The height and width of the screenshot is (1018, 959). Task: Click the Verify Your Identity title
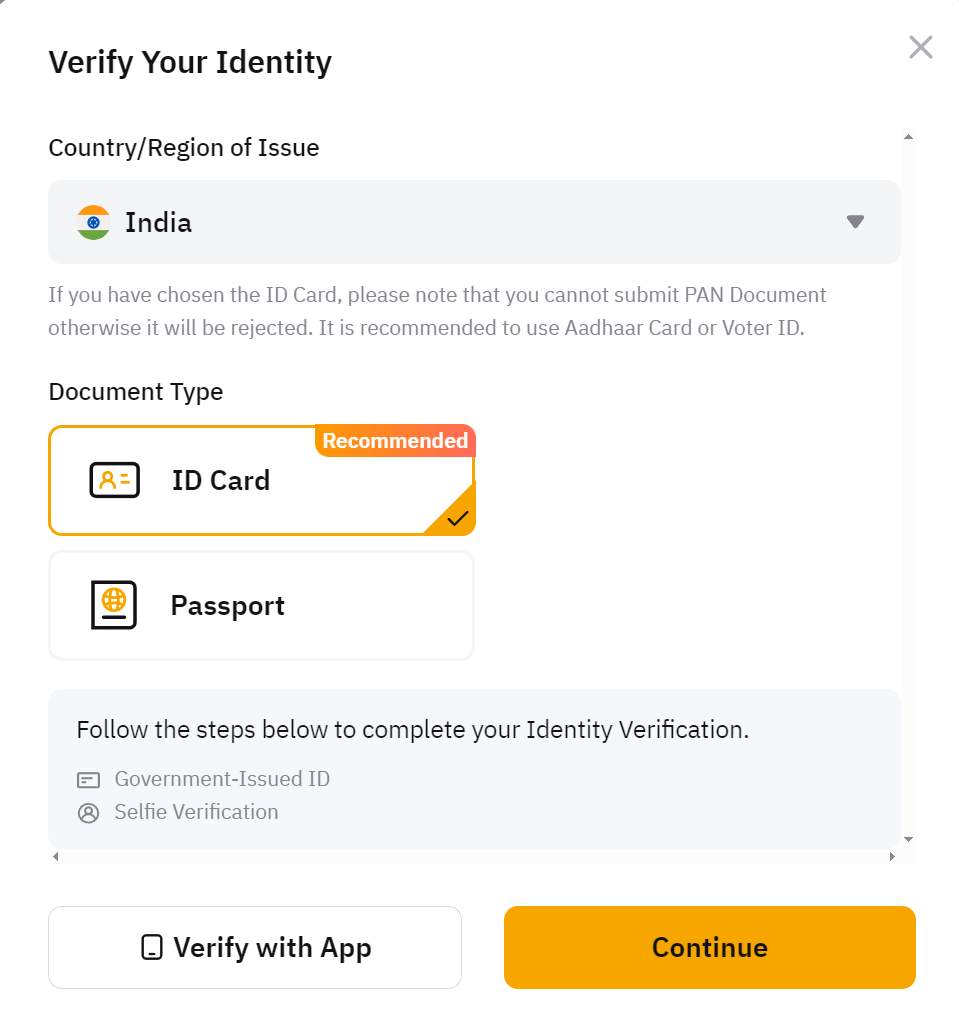coord(190,62)
